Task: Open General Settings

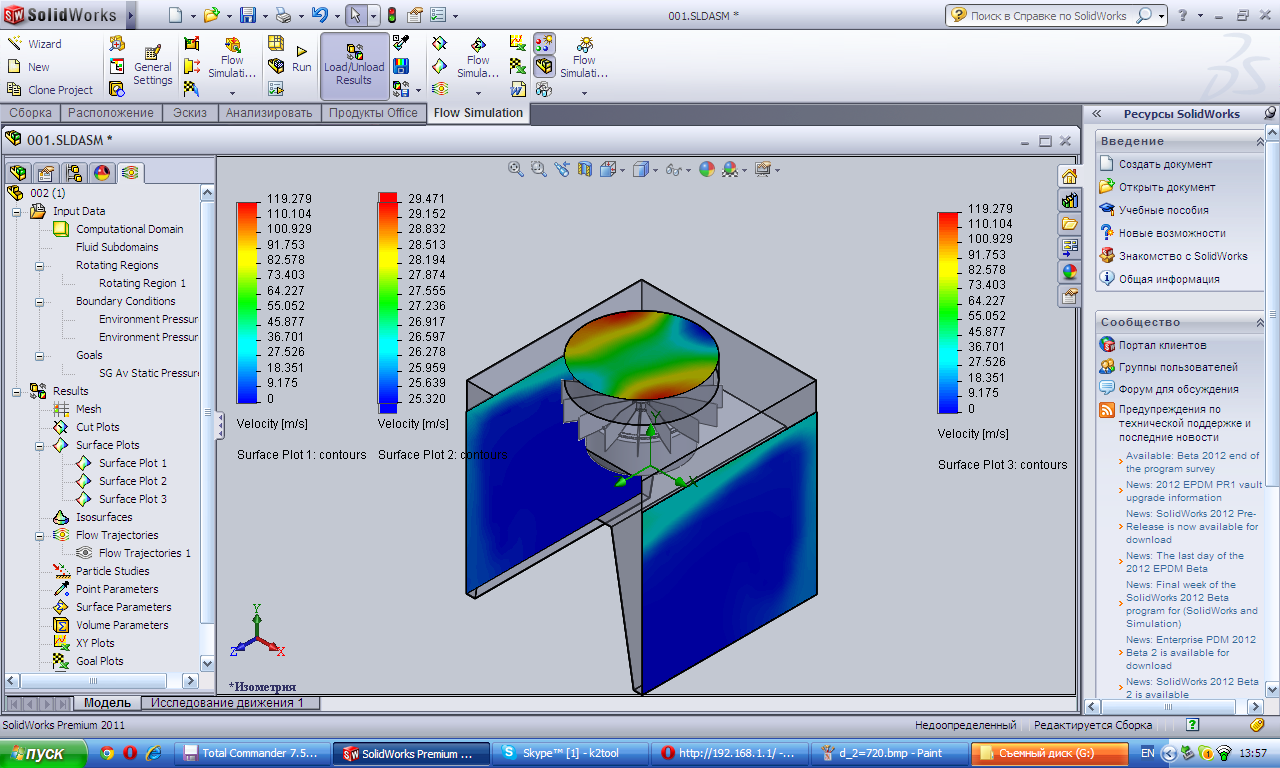Action: [152, 65]
